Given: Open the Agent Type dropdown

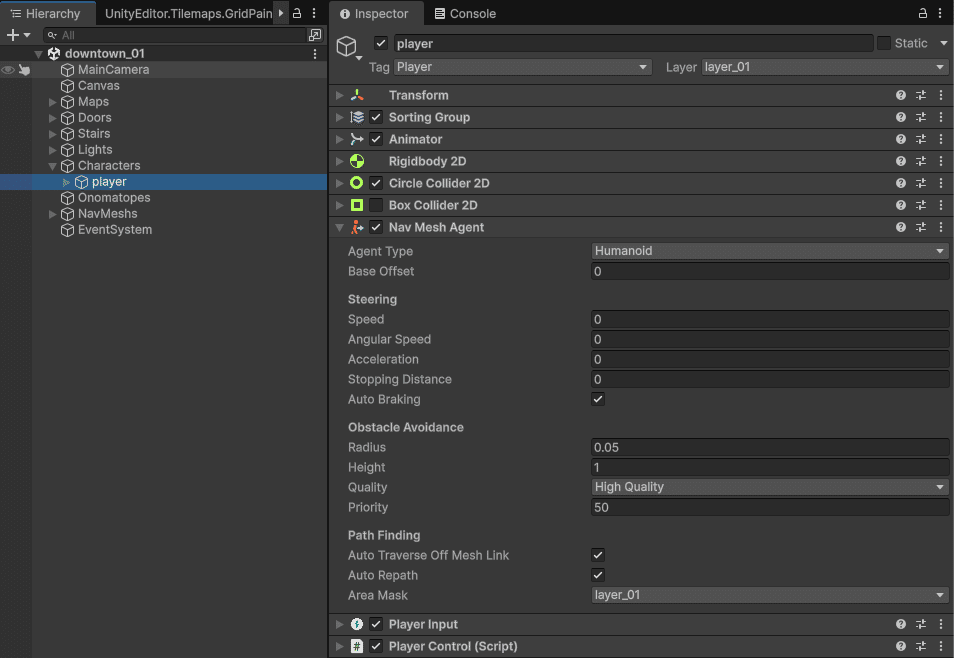Looking at the screenshot, I should point(770,251).
